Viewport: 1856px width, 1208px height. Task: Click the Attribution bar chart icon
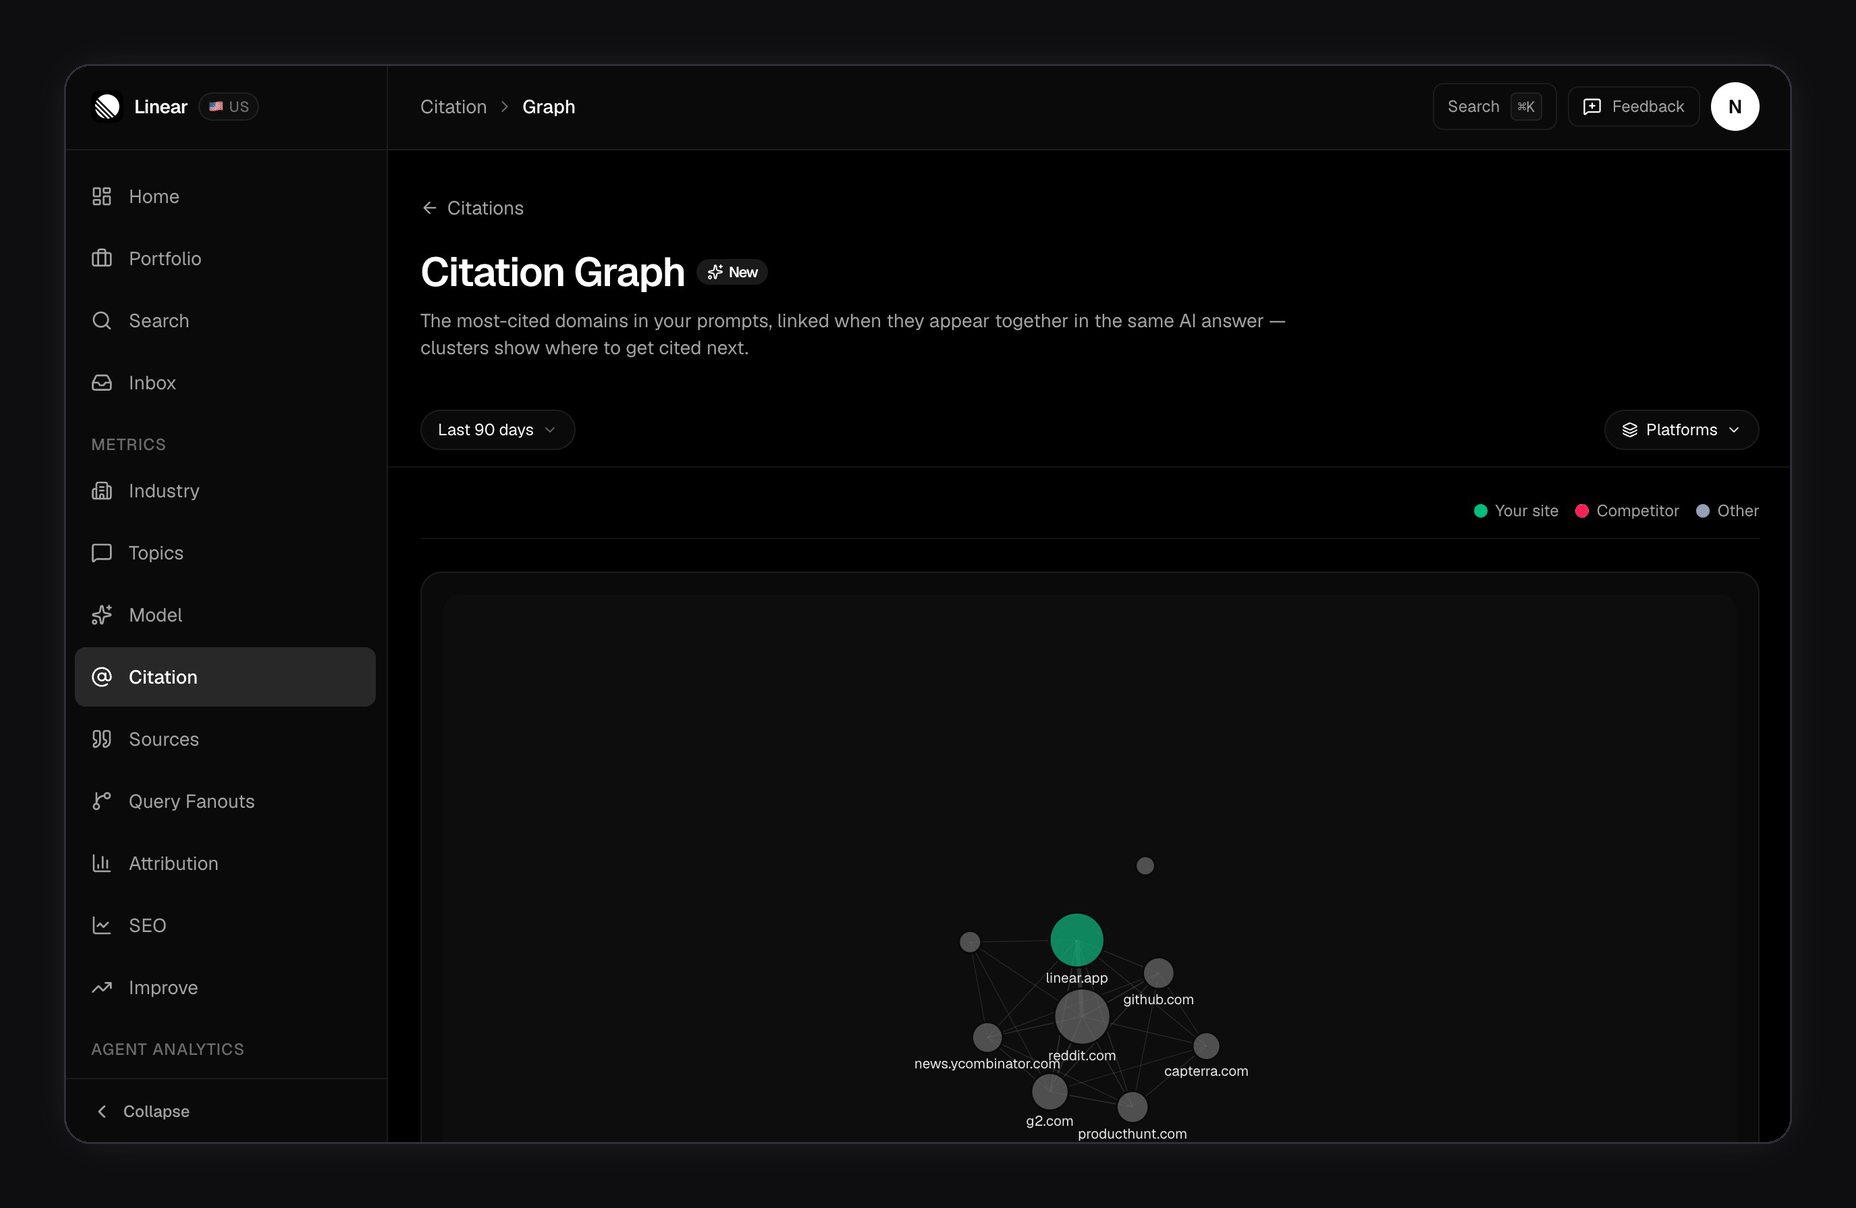(102, 863)
